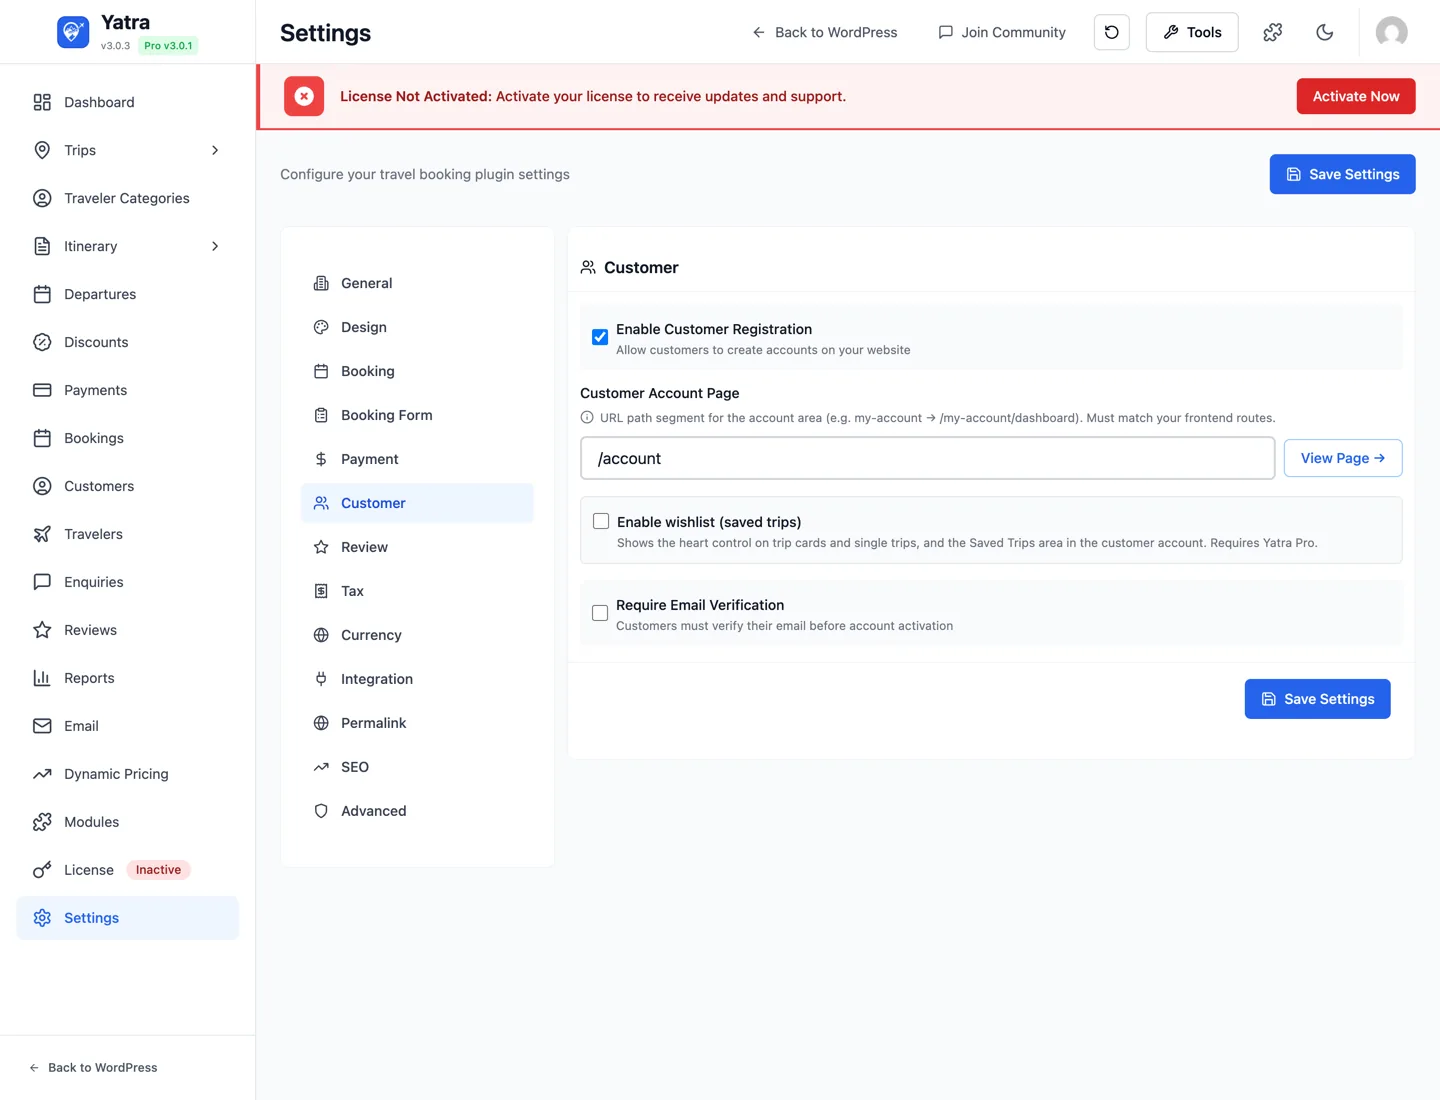Click the Dynamic Pricing trend icon

(x=42, y=774)
